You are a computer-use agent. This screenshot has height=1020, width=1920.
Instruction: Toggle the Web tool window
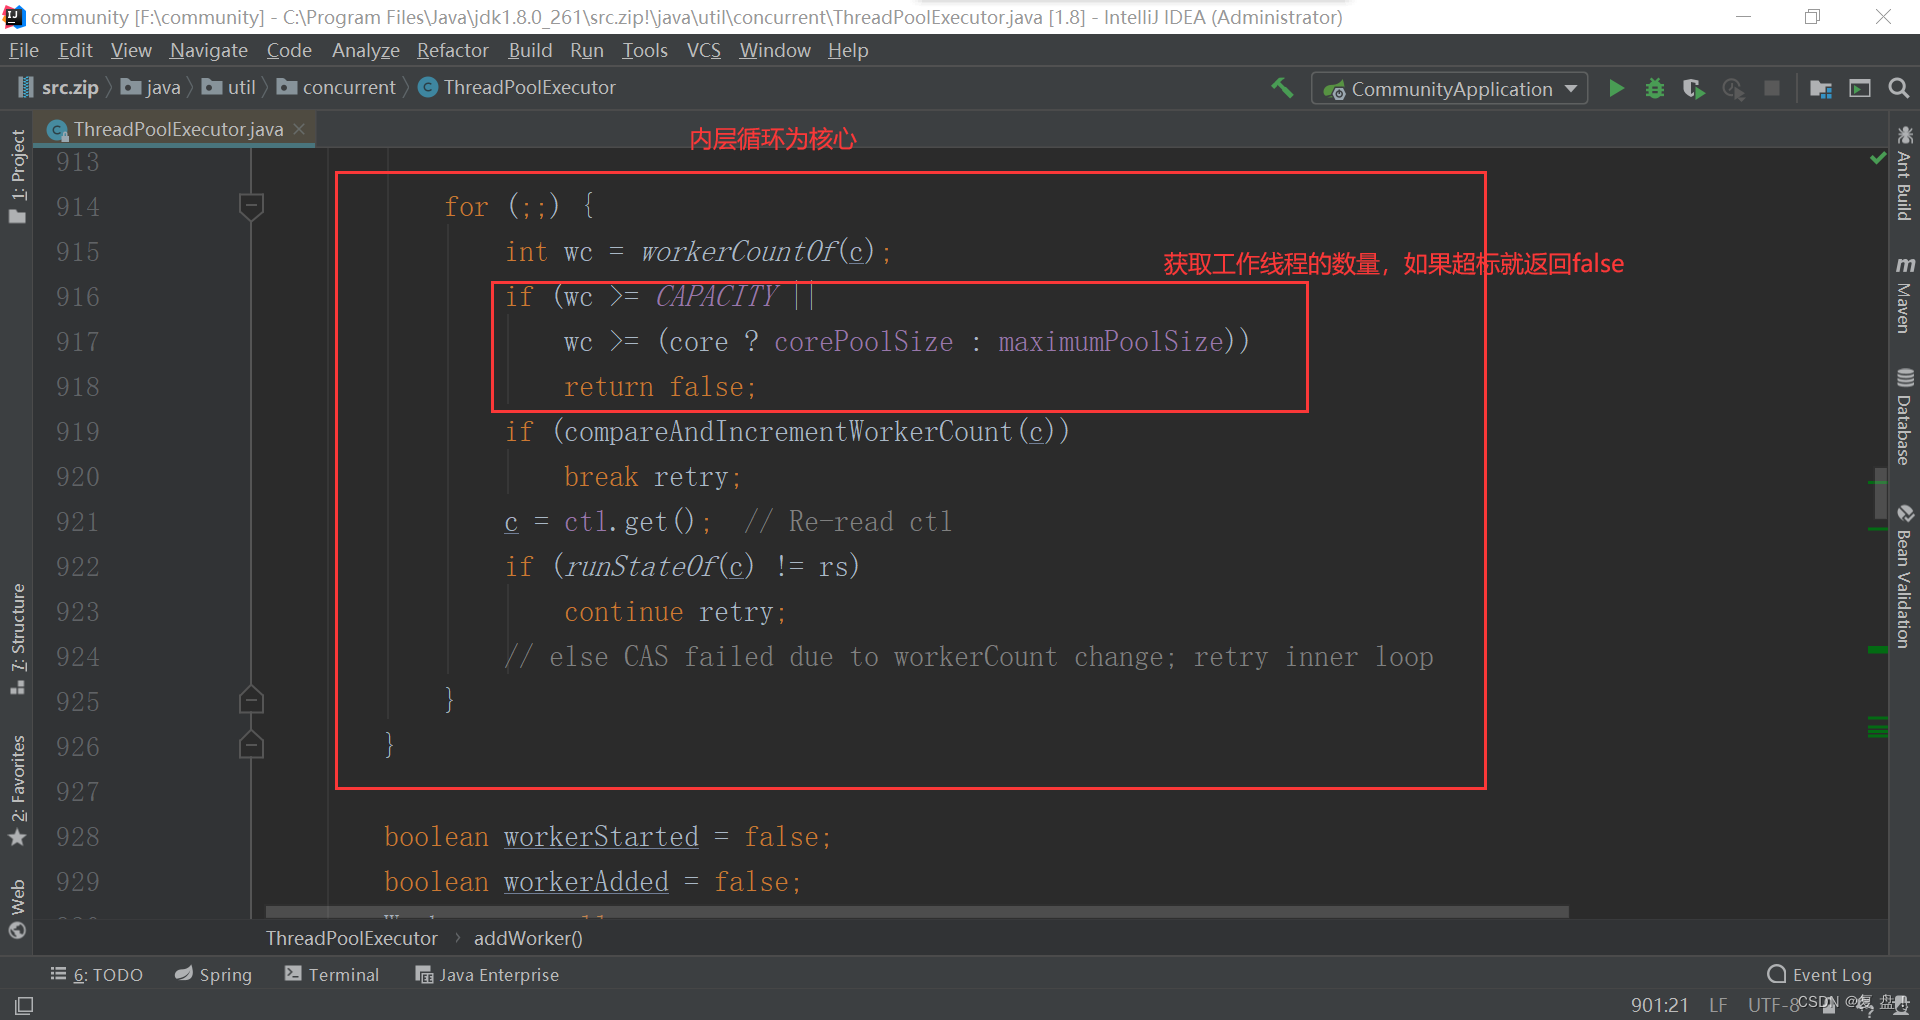click(18, 909)
